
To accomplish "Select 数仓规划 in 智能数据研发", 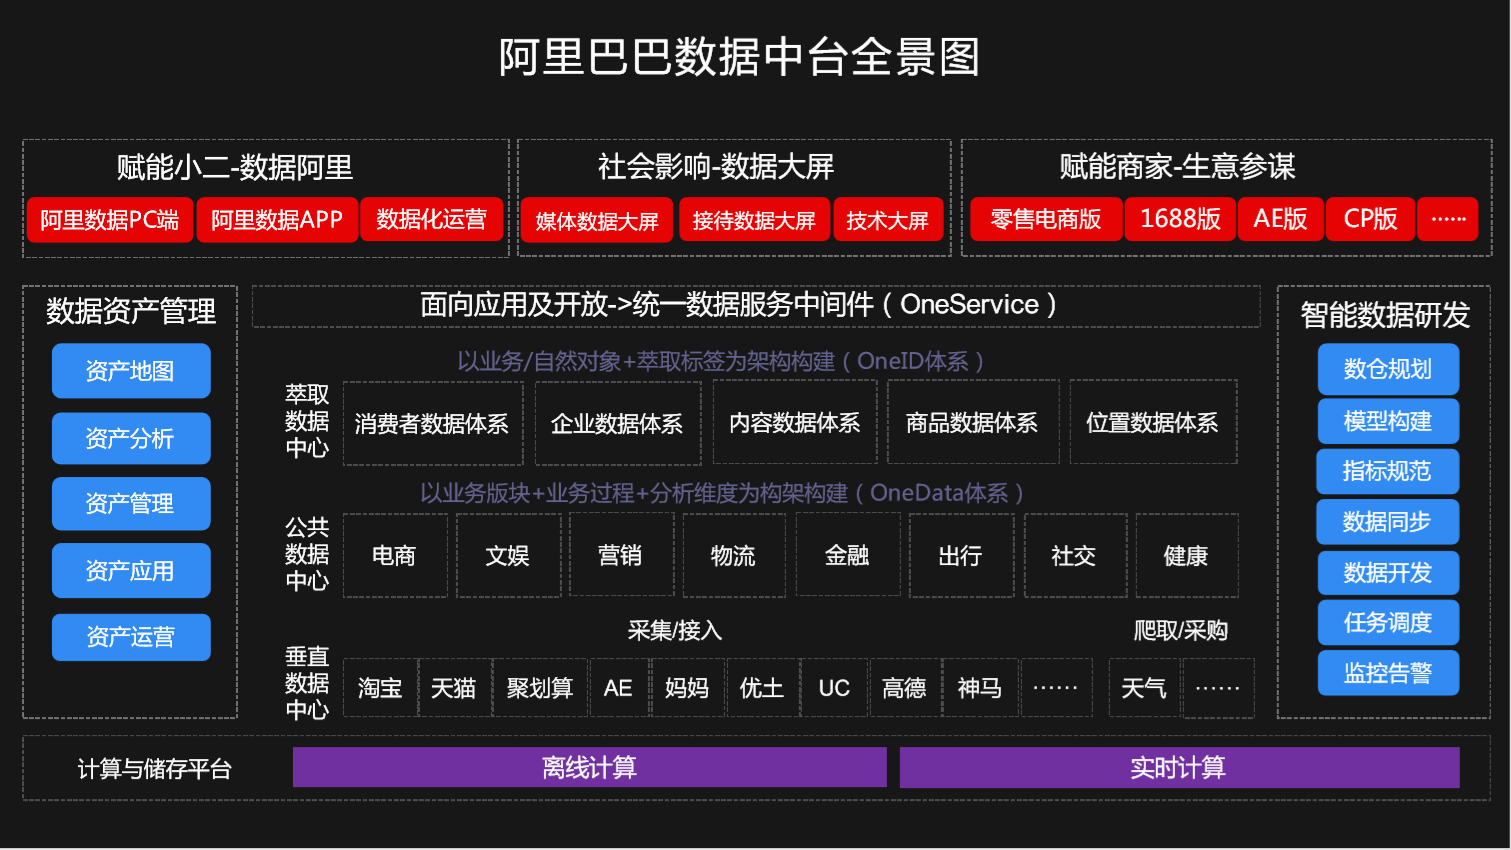I will (1388, 369).
